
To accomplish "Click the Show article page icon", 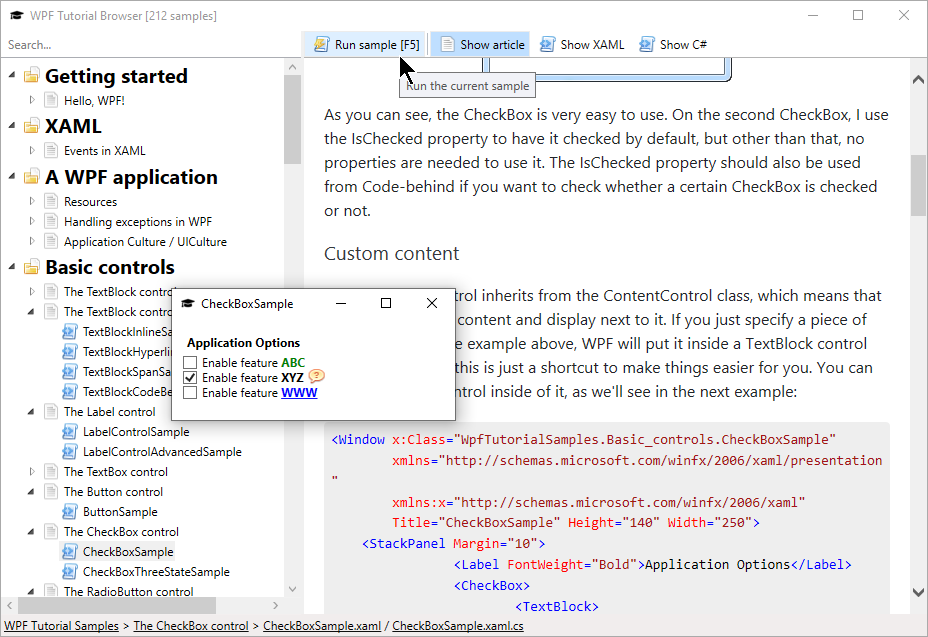I will tap(447, 44).
